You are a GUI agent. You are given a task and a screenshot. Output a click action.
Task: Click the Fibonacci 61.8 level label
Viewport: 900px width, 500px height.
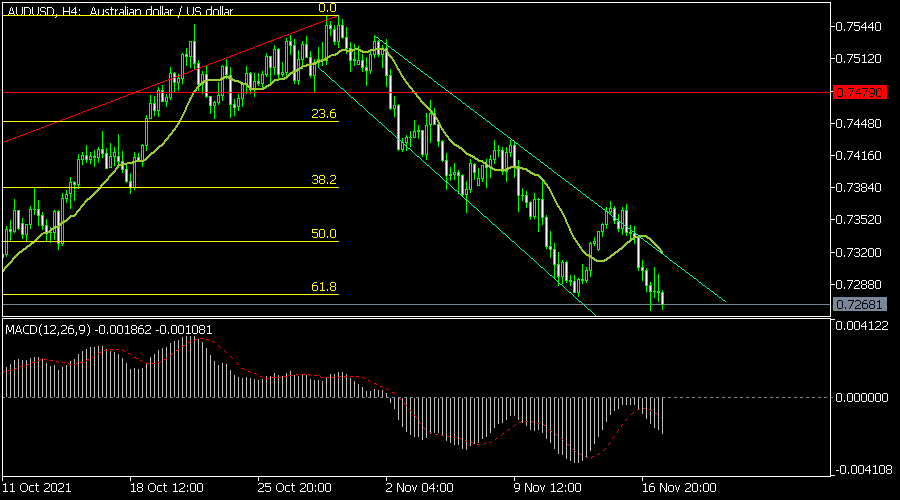324,286
